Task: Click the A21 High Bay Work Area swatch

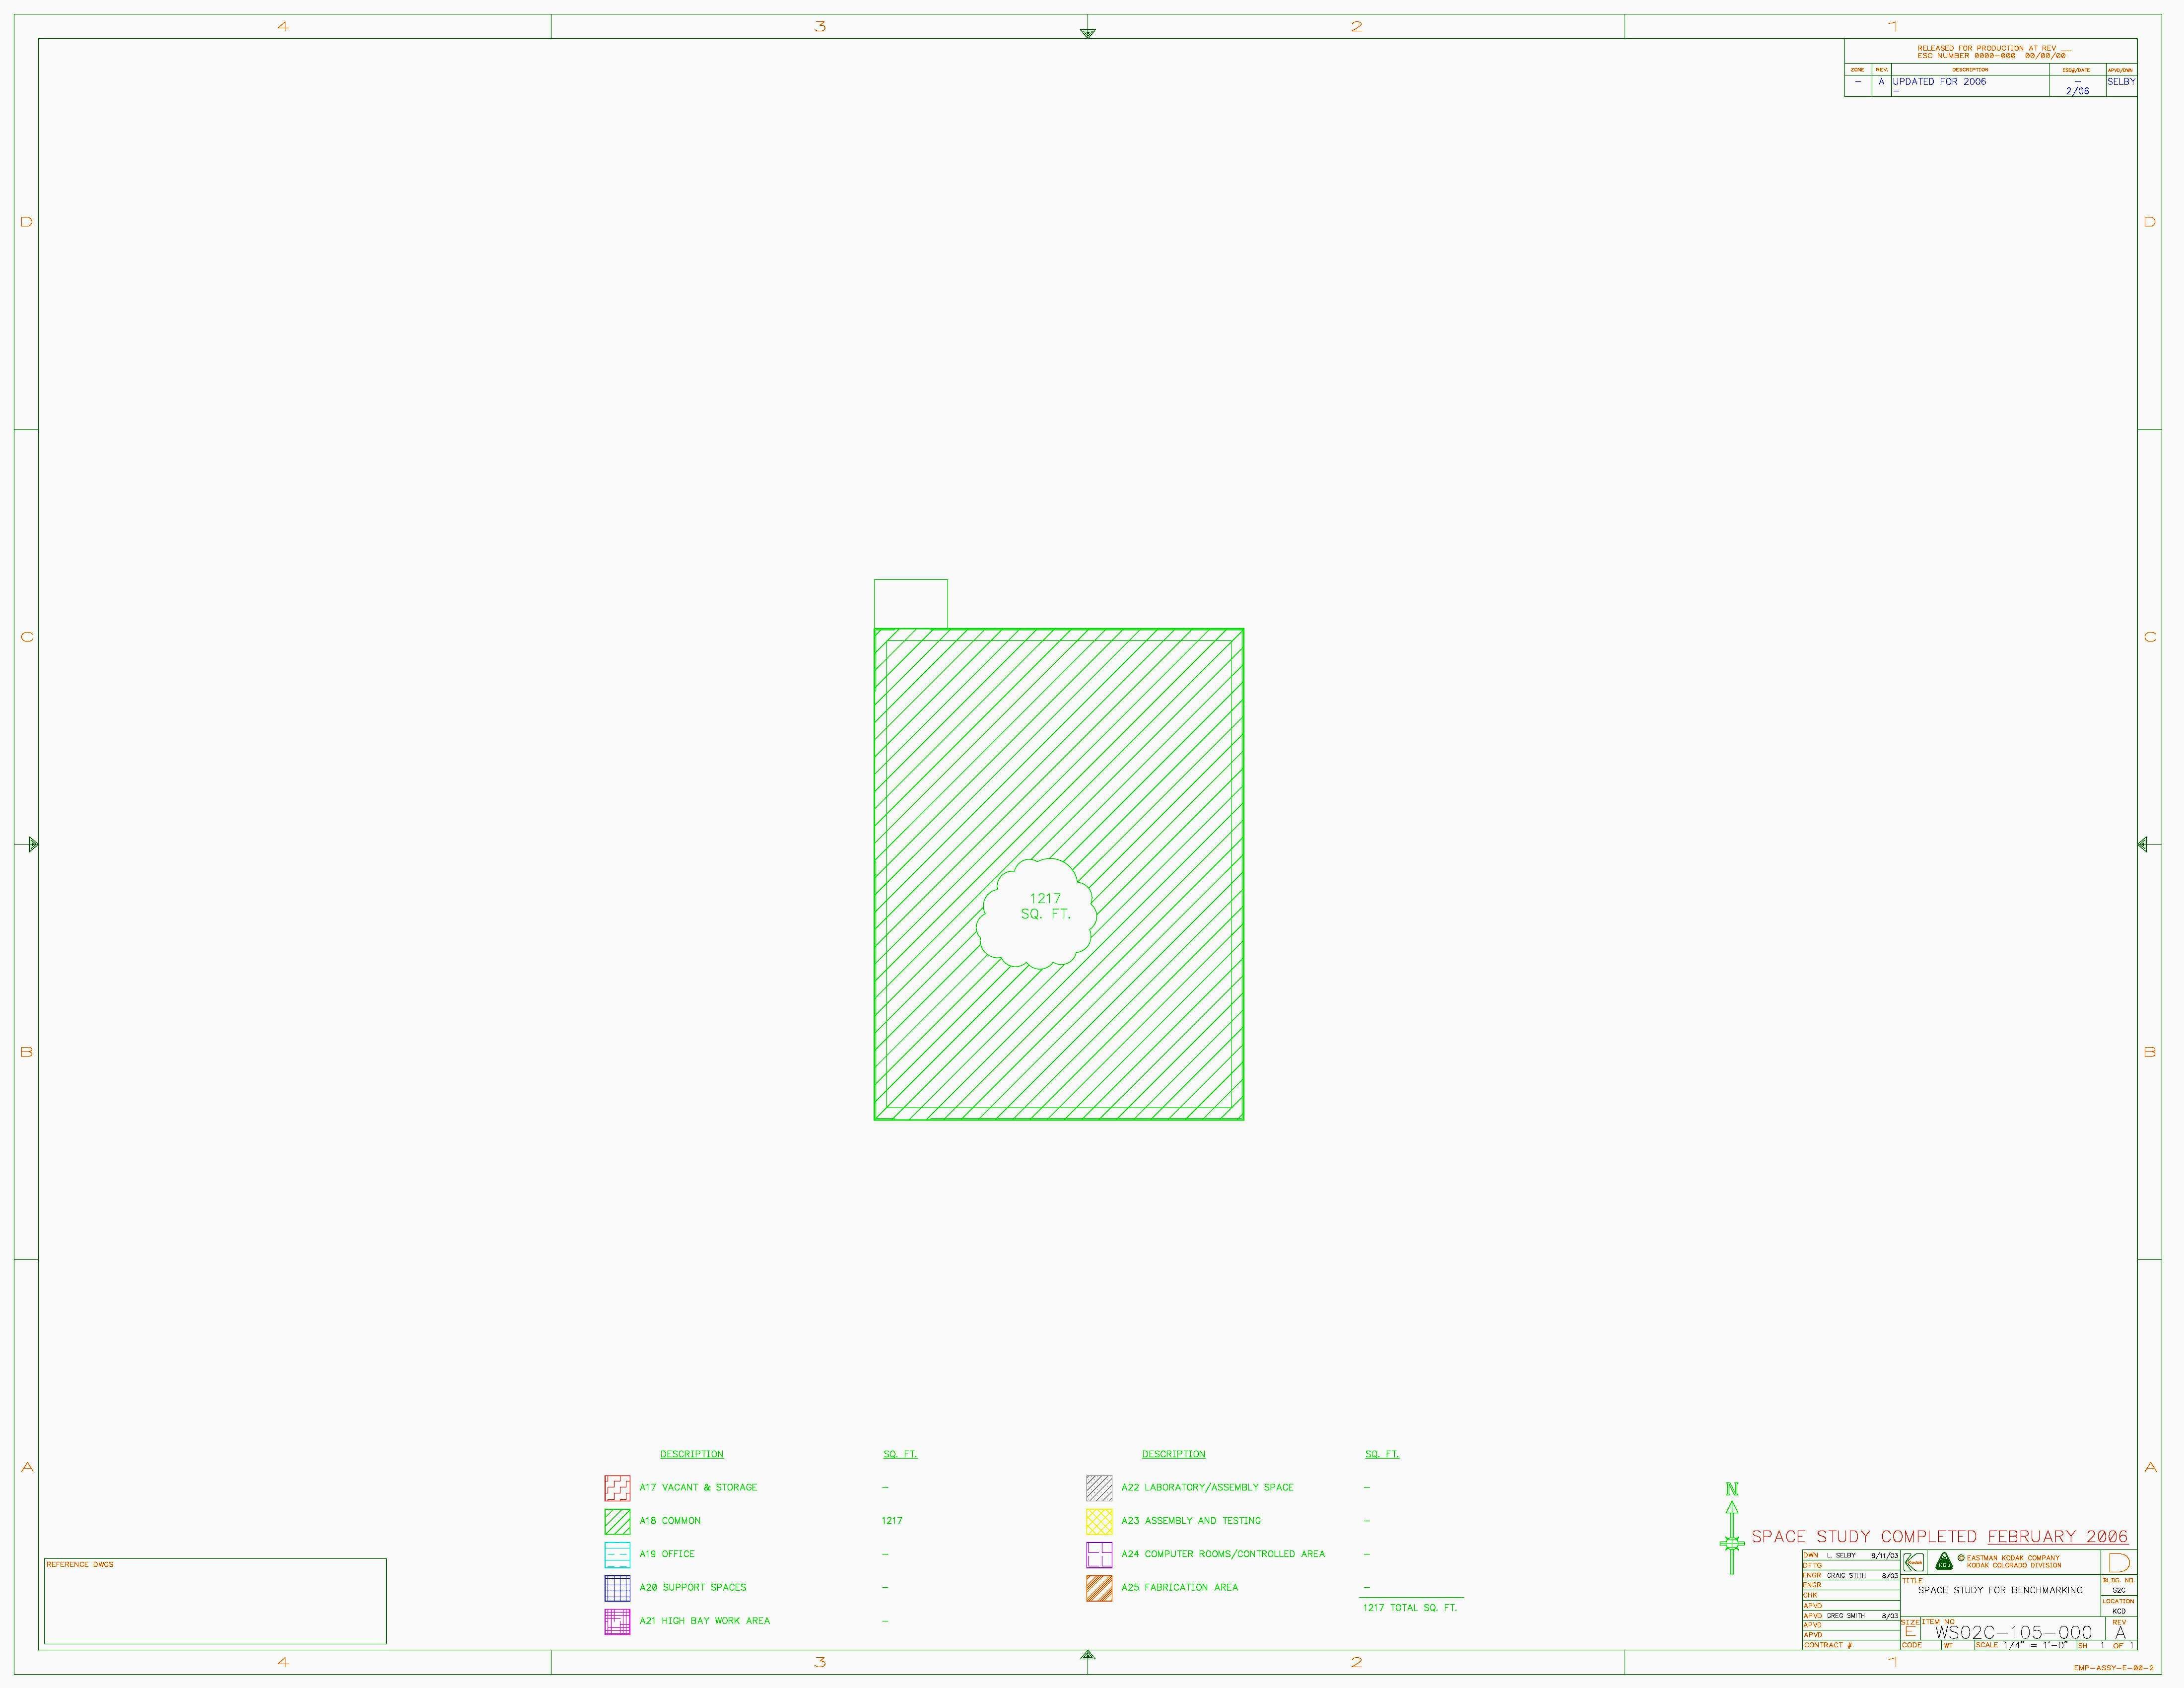Action: coord(617,1621)
